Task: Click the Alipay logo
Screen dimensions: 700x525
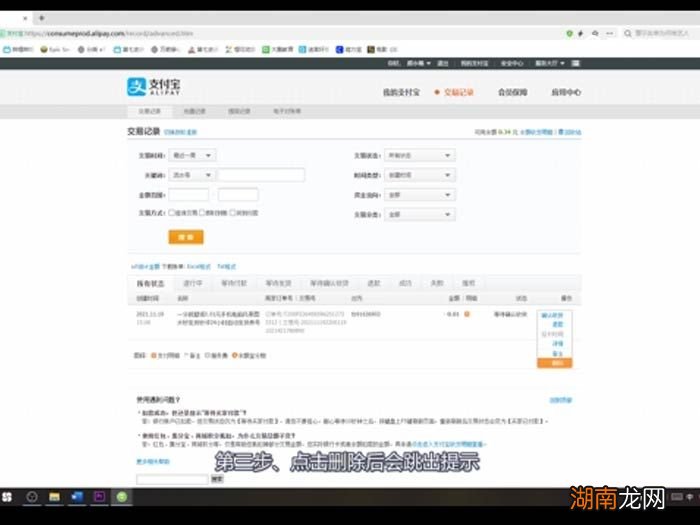Action: click(154, 87)
